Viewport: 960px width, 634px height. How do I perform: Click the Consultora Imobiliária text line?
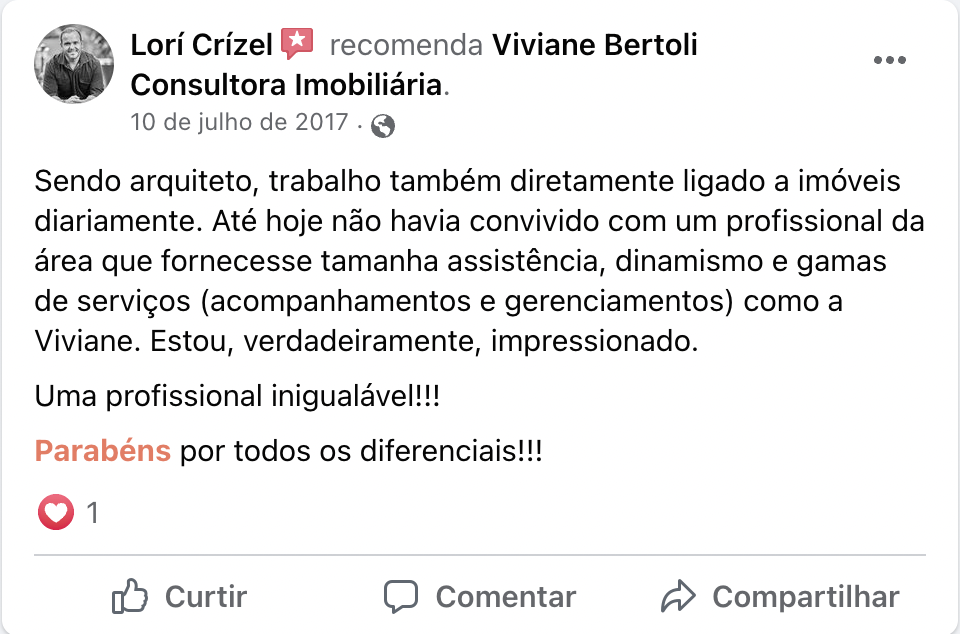point(286,85)
